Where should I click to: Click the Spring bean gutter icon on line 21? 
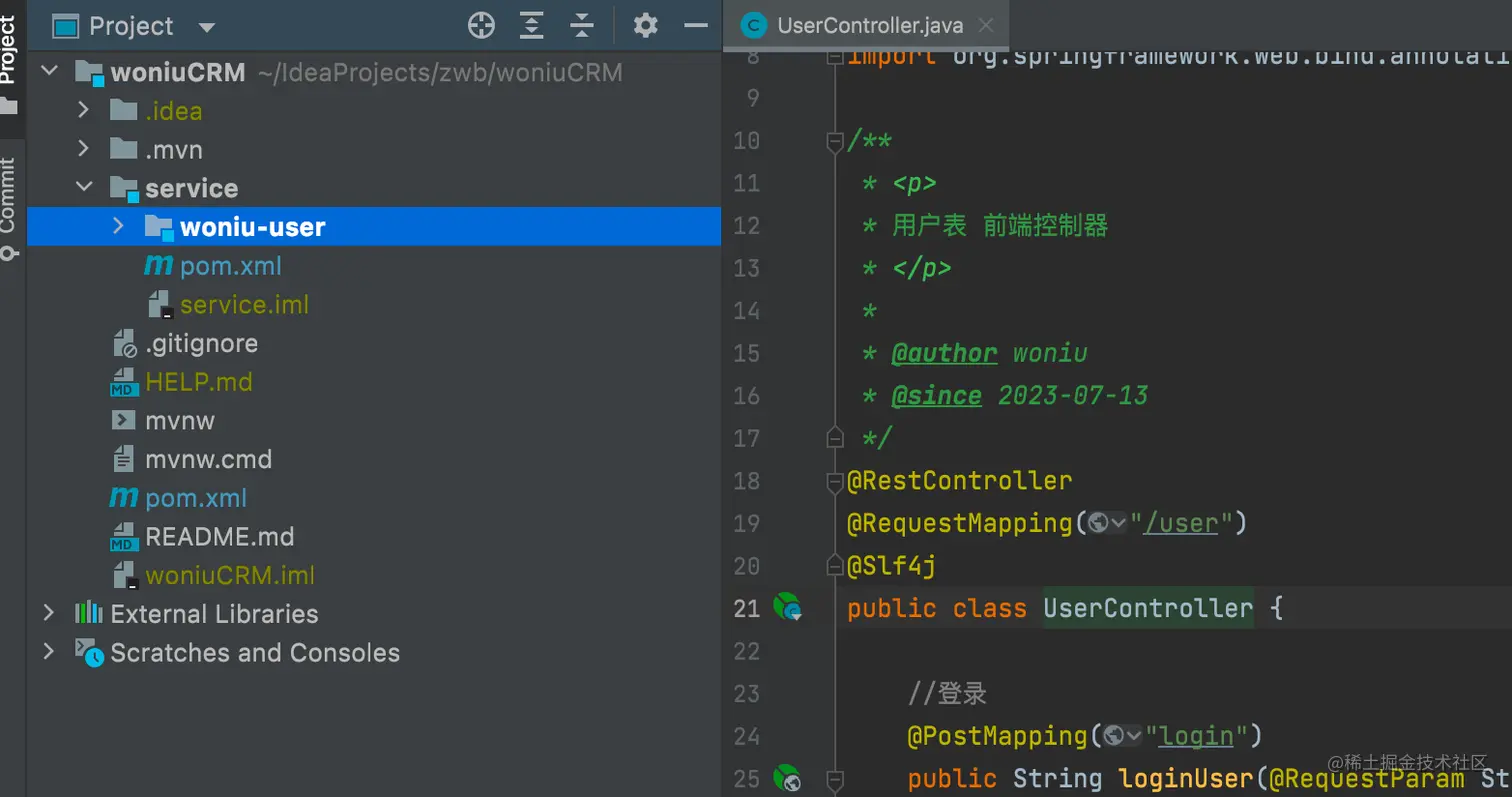[x=788, y=607]
